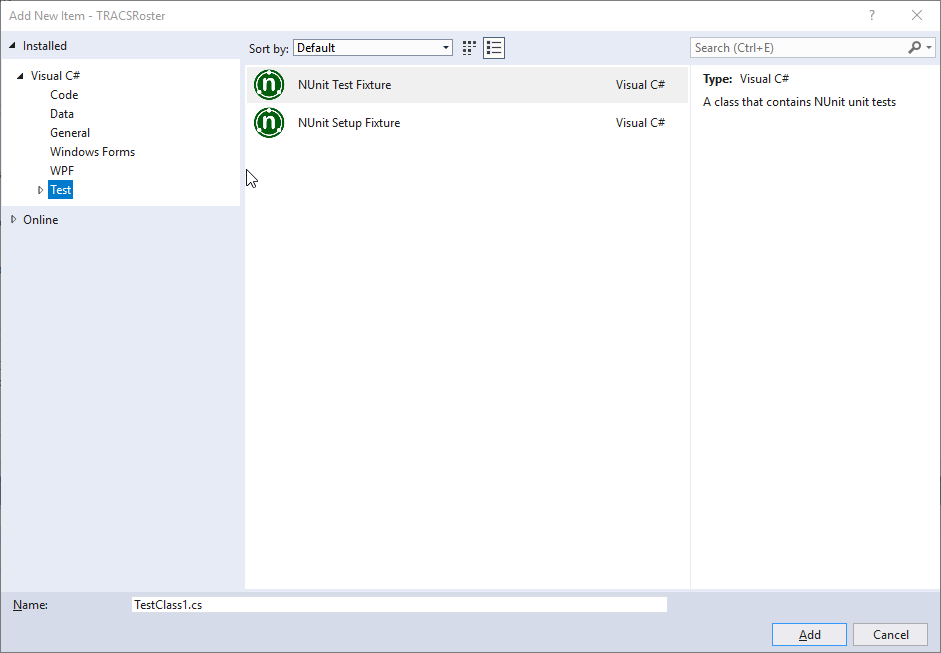This screenshot has height=653, width=941.
Task: Collapse the Installed section
Action: coord(12,46)
